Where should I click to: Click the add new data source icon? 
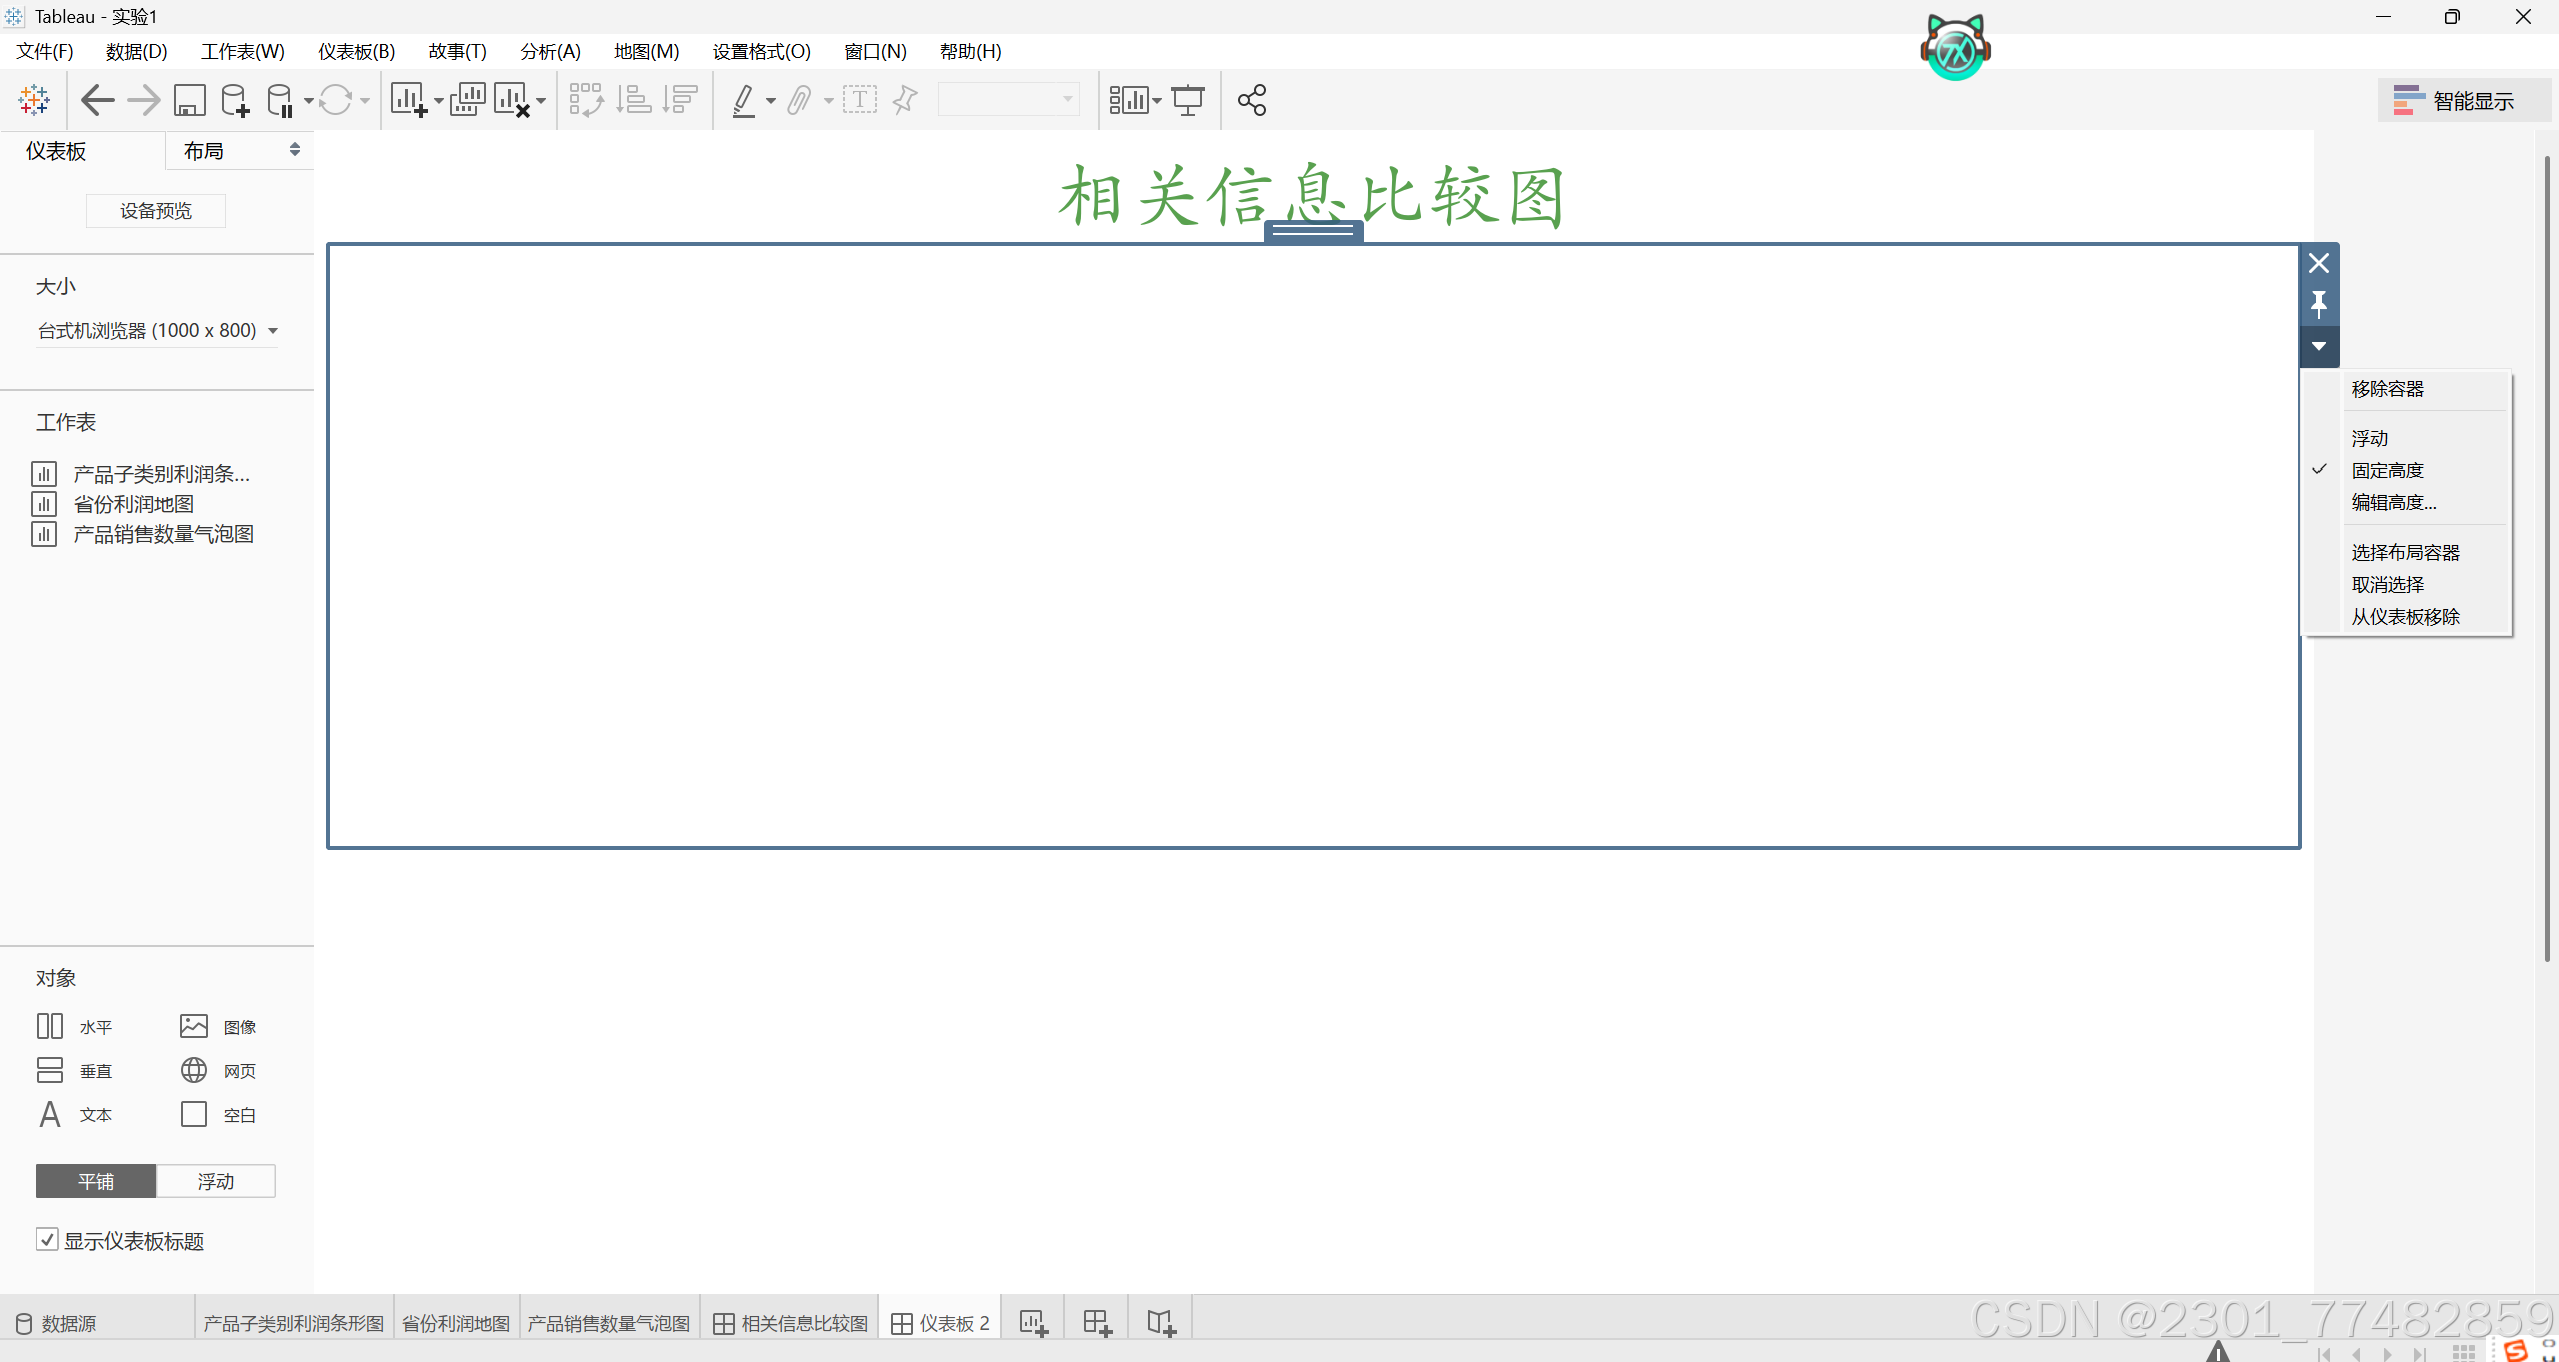click(x=235, y=100)
